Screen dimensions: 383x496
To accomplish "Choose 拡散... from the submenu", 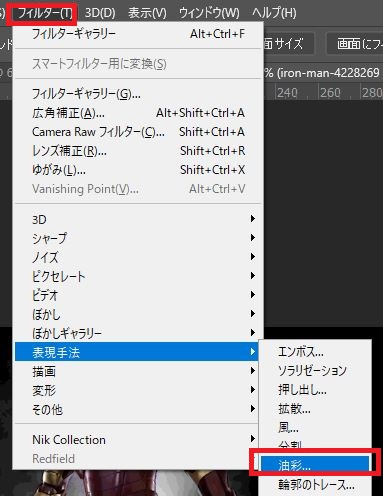I will tap(315, 408).
